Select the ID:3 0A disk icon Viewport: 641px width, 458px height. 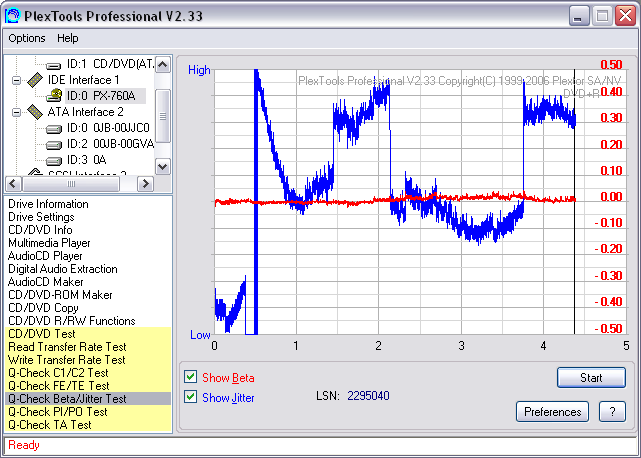click(x=54, y=161)
